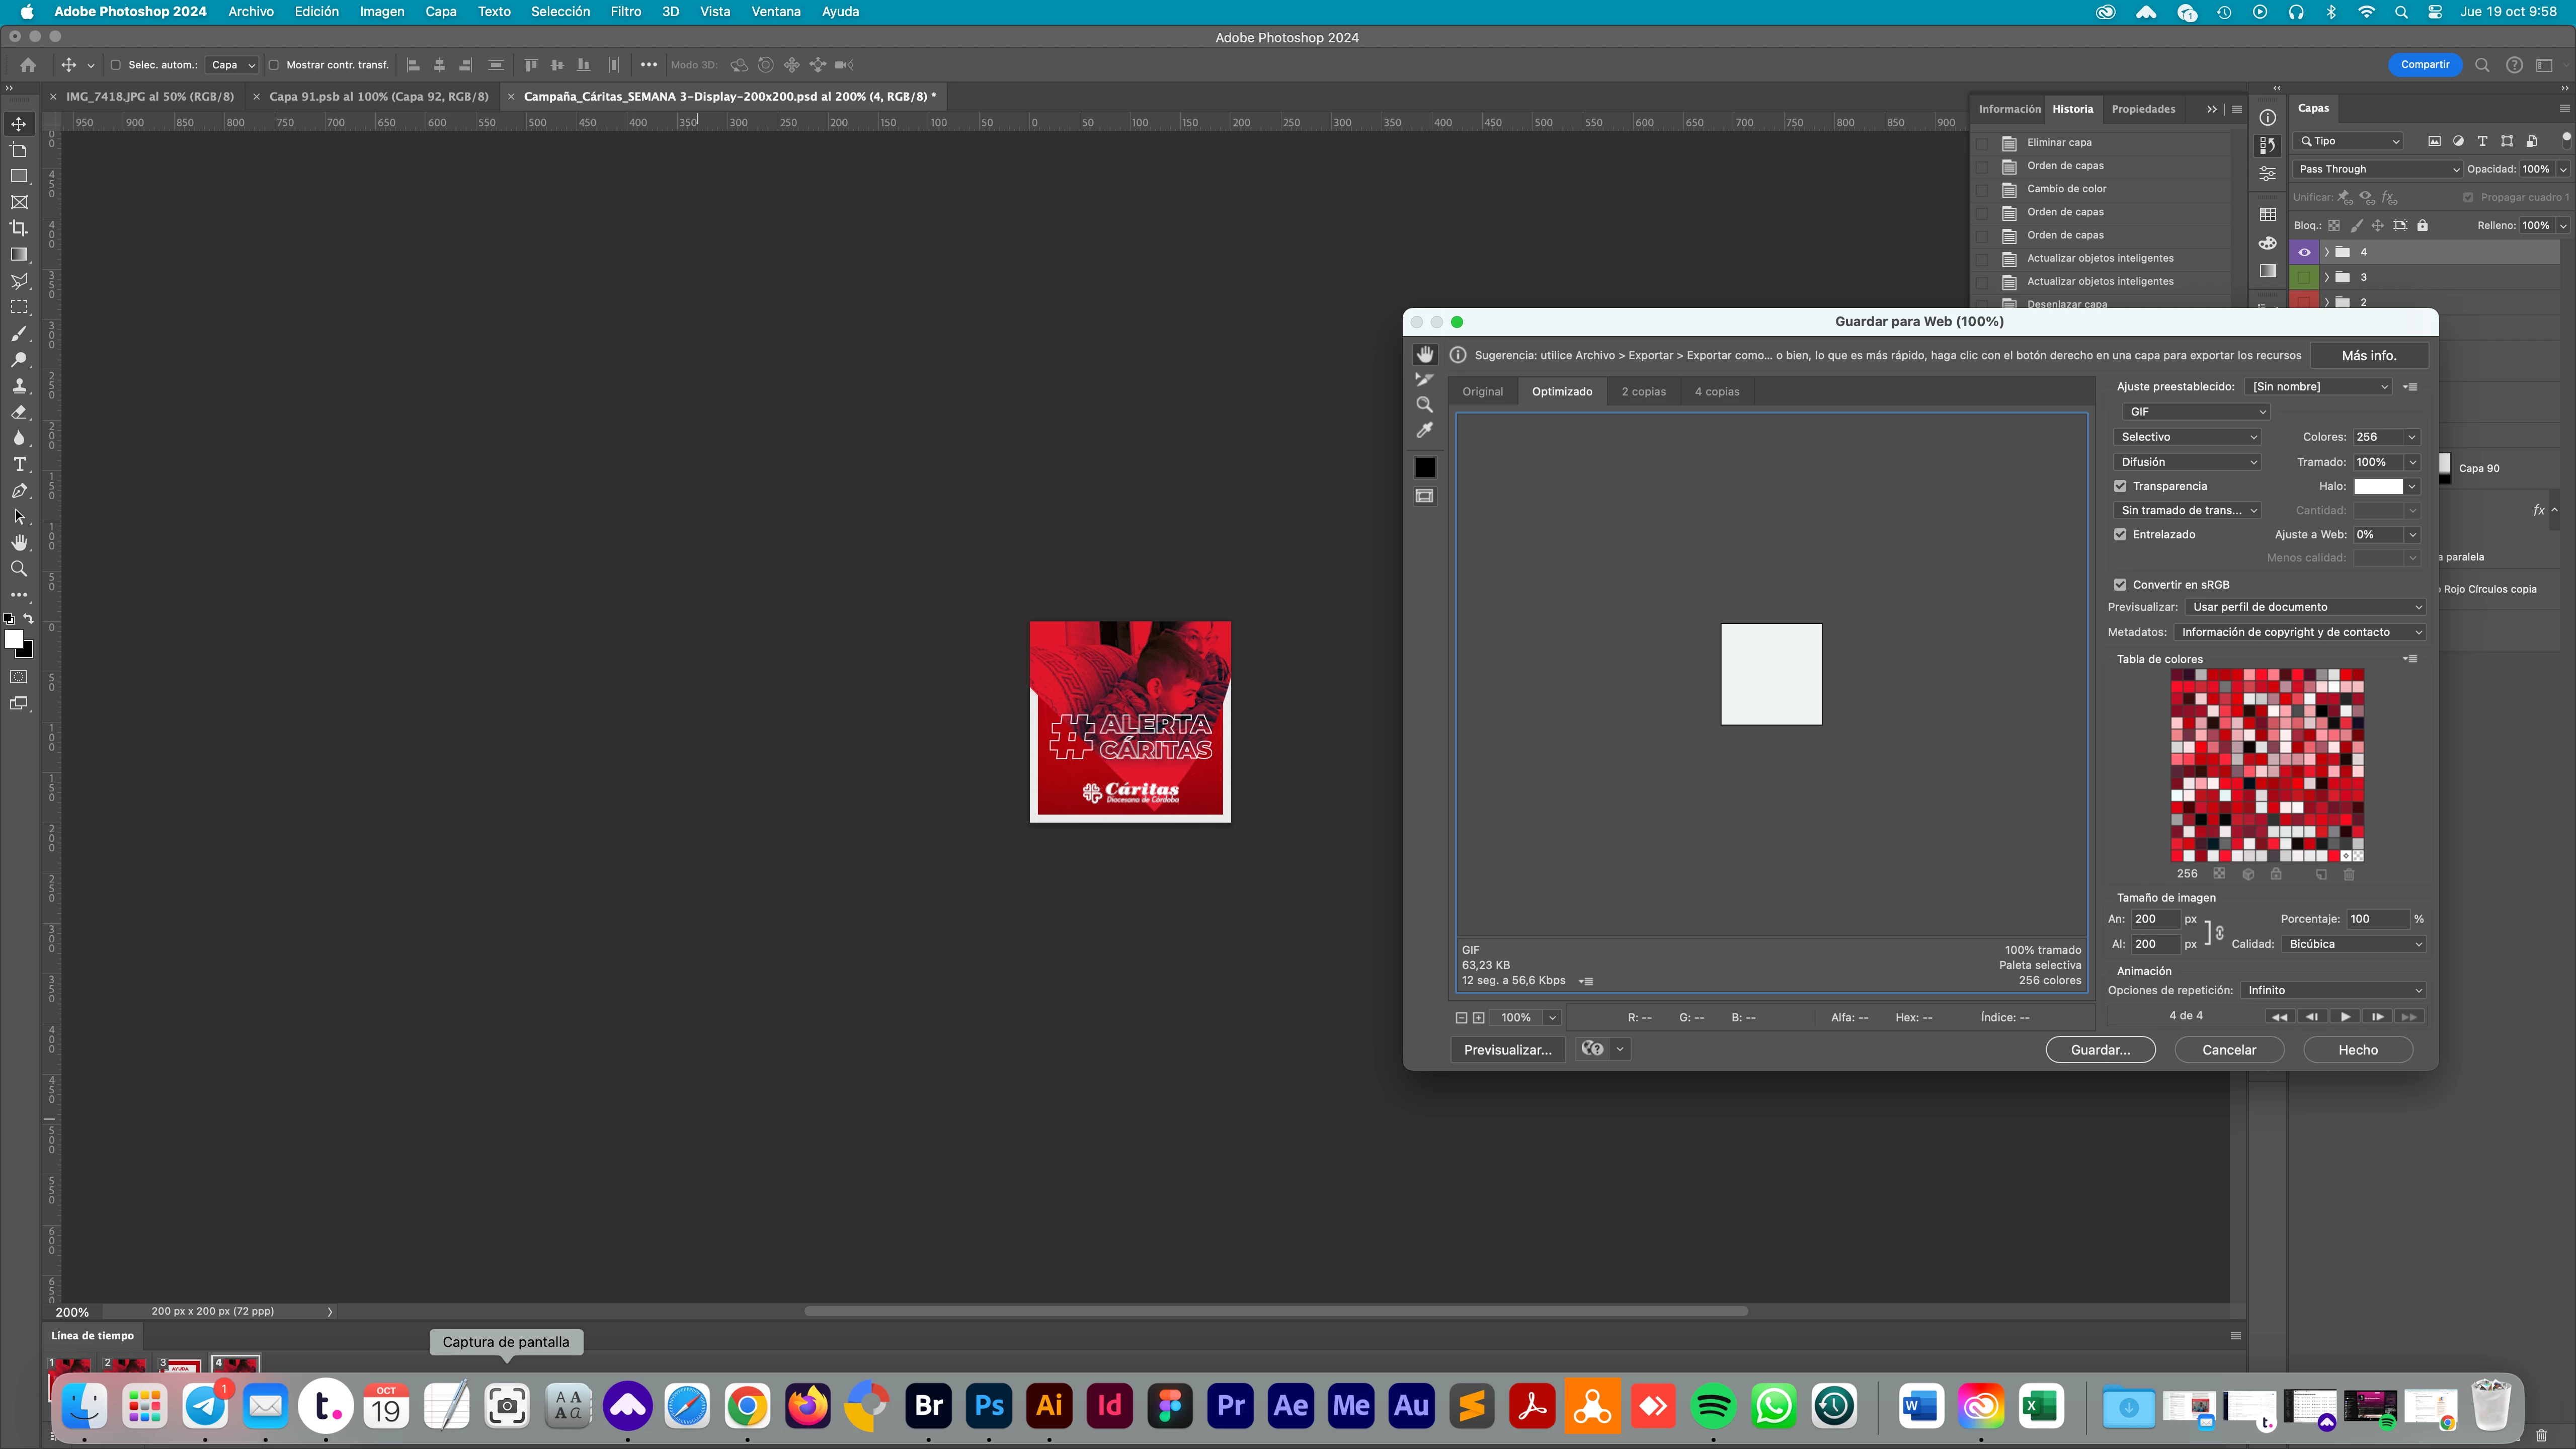Select the Slice Select tool in dialog
Screen dimensions: 2576x1449
(x=1425, y=380)
